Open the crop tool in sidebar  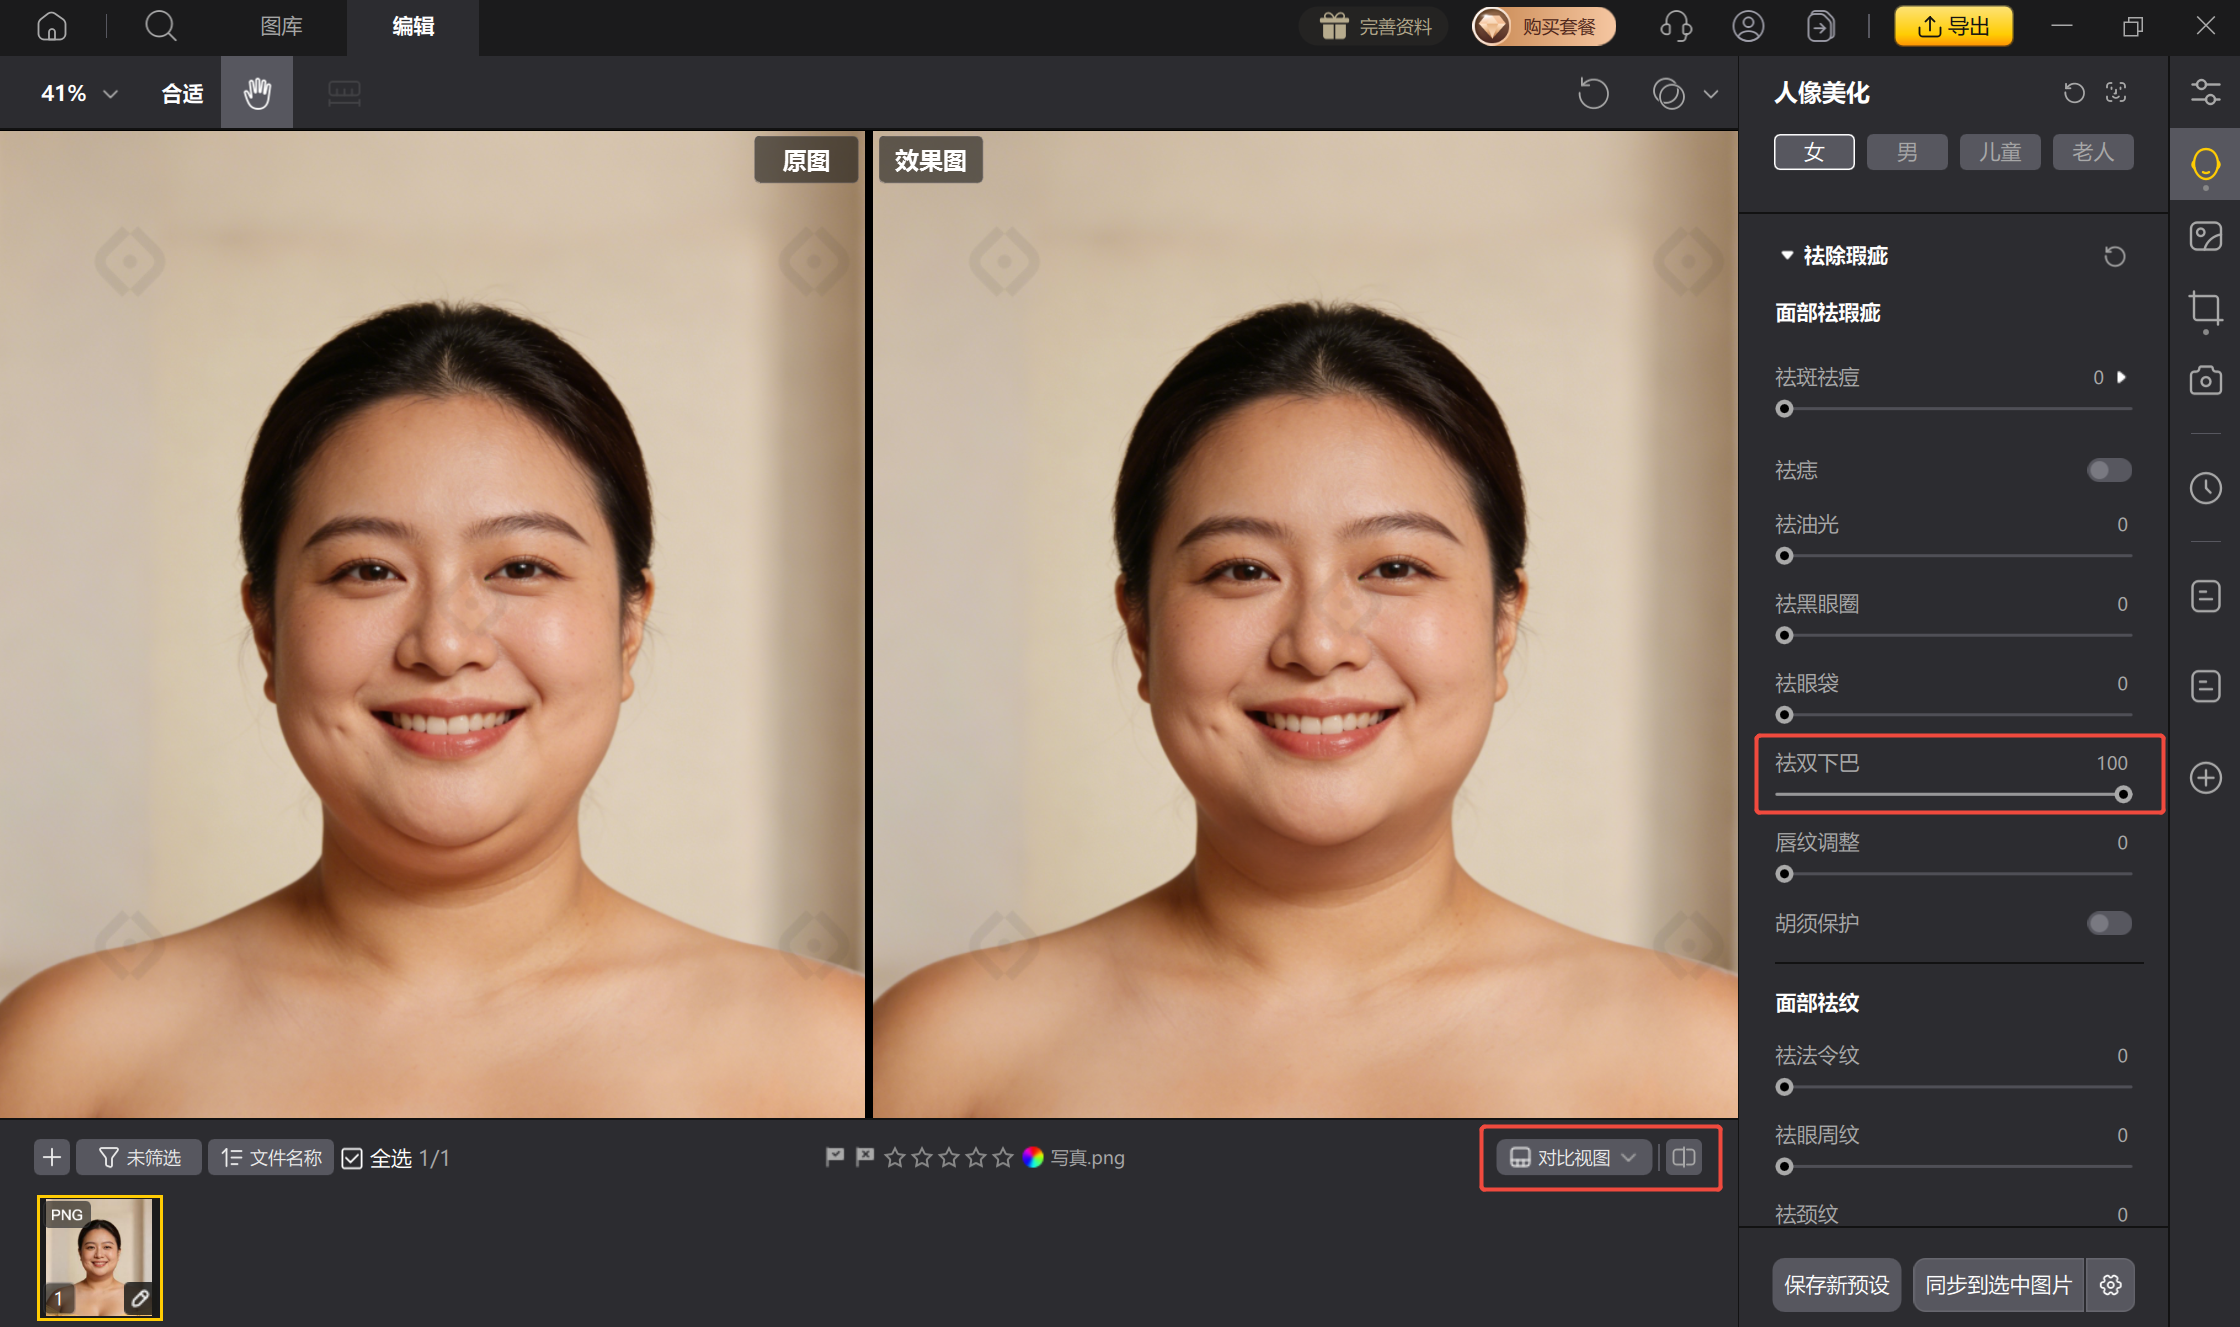point(2205,308)
